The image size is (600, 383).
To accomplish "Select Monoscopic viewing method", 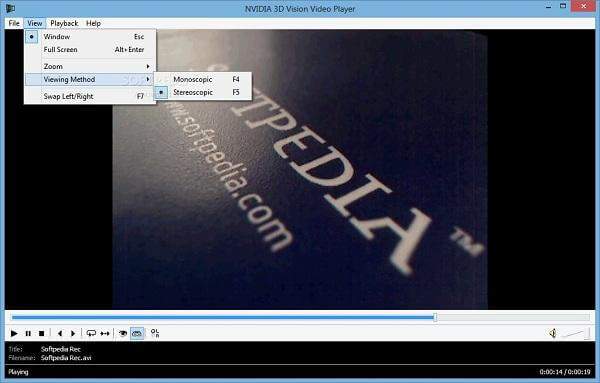I will (203, 80).
